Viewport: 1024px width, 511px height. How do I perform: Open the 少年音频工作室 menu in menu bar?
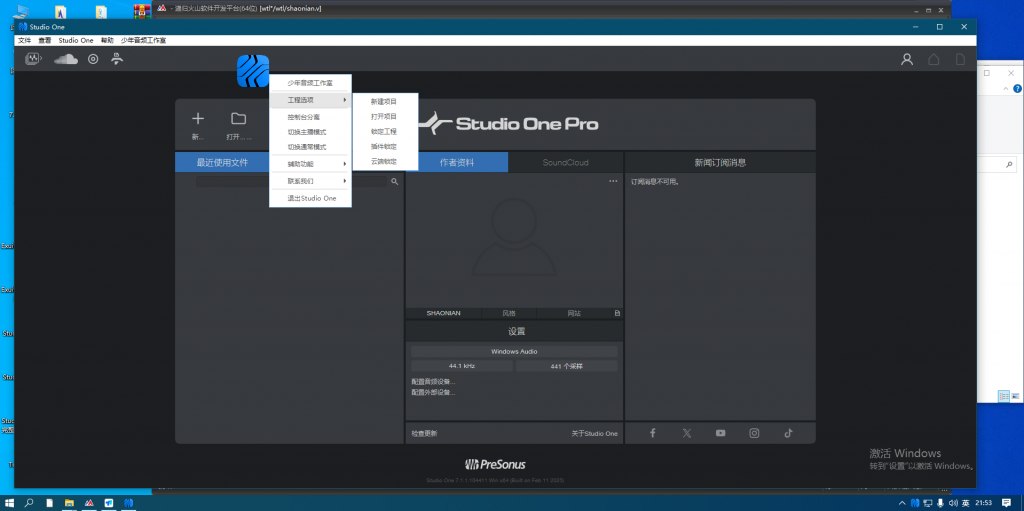(x=143, y=41)
